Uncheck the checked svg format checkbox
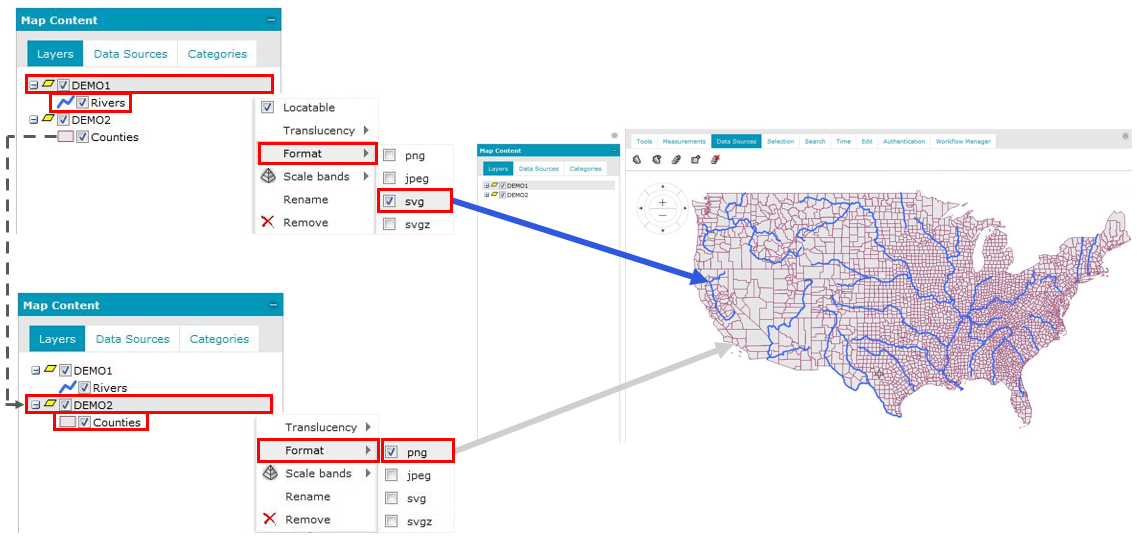The height and width of the screenshot is (539, 1137). [x=389, y=201]
